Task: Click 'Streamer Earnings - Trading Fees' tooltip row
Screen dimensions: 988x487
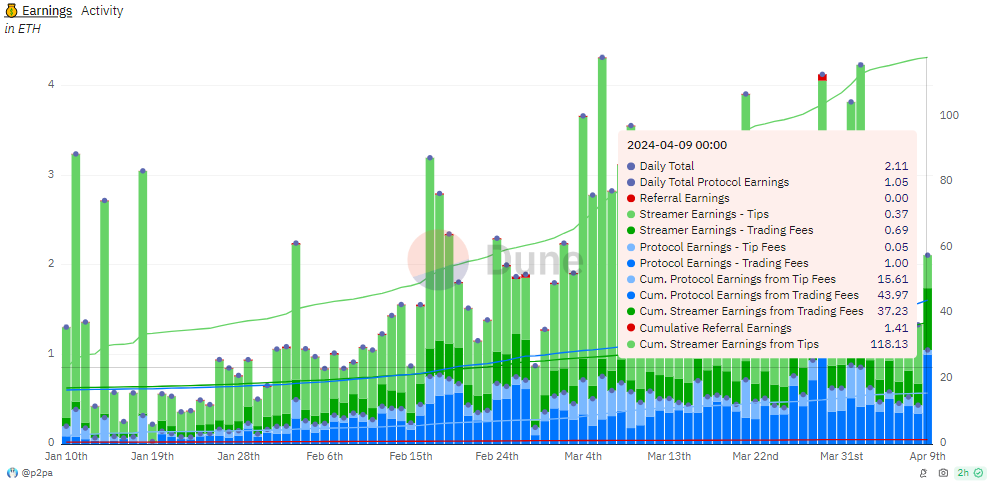Action: tap(767, 231)
